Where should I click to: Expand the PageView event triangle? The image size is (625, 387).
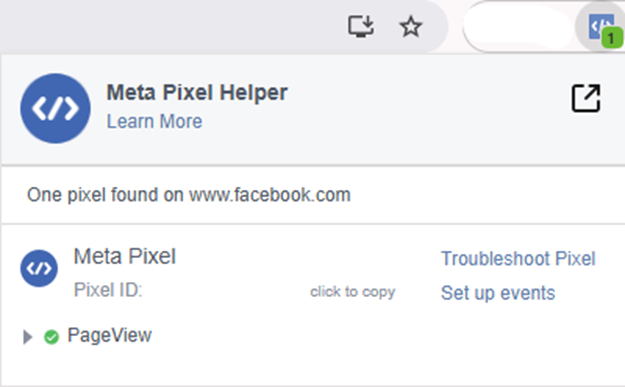click(x=28, y=337)
